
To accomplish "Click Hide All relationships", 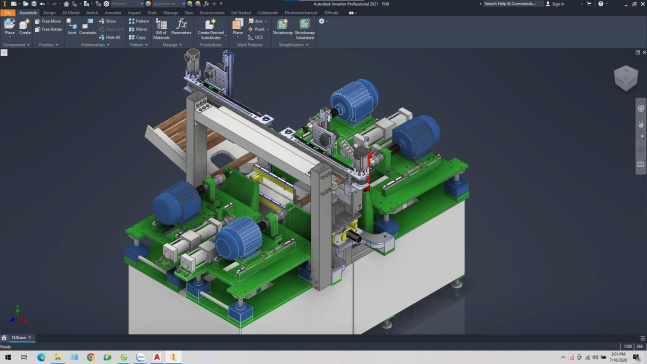I will [x=110, y=37].
